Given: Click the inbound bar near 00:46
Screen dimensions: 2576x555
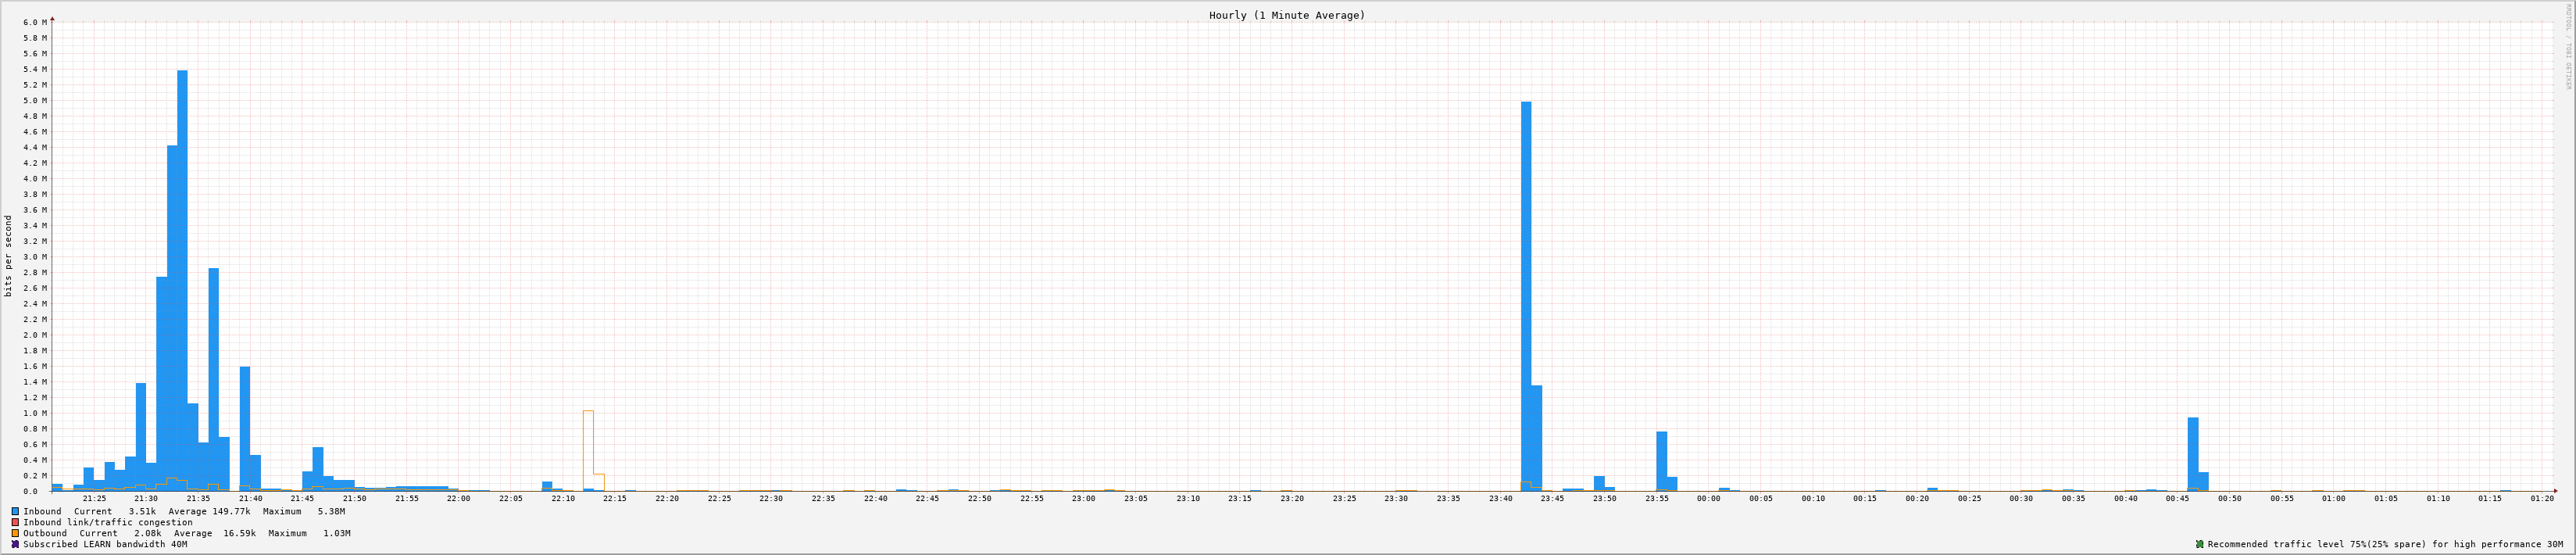Looking at the screenshot, I should pos(2192,454).
